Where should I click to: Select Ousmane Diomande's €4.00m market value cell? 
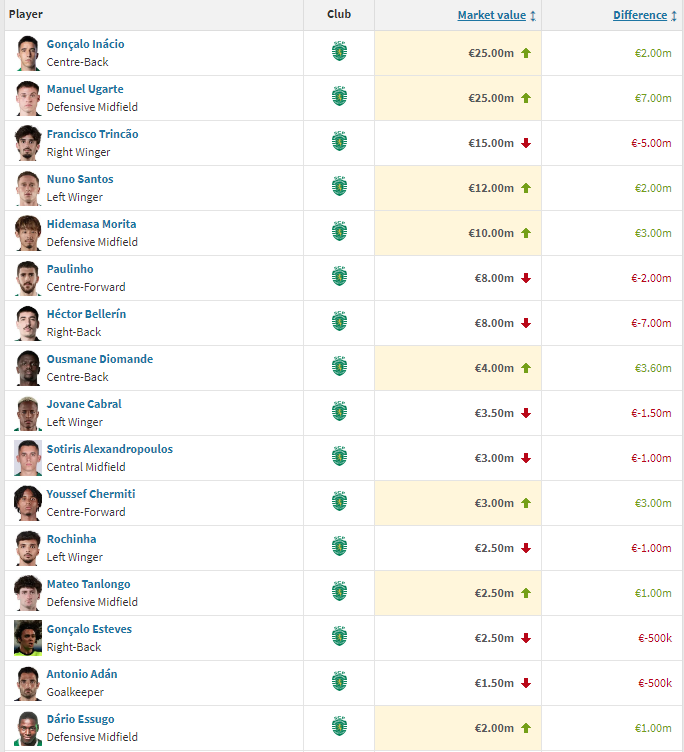[458, 368]
